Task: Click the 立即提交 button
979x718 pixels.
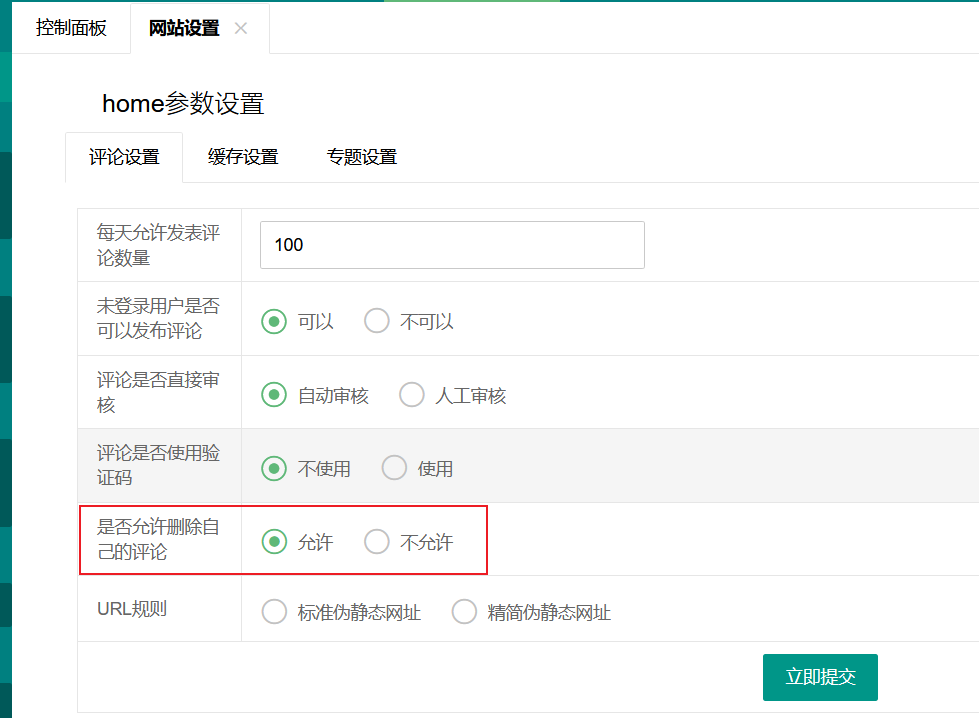Action: pos(820,677)
